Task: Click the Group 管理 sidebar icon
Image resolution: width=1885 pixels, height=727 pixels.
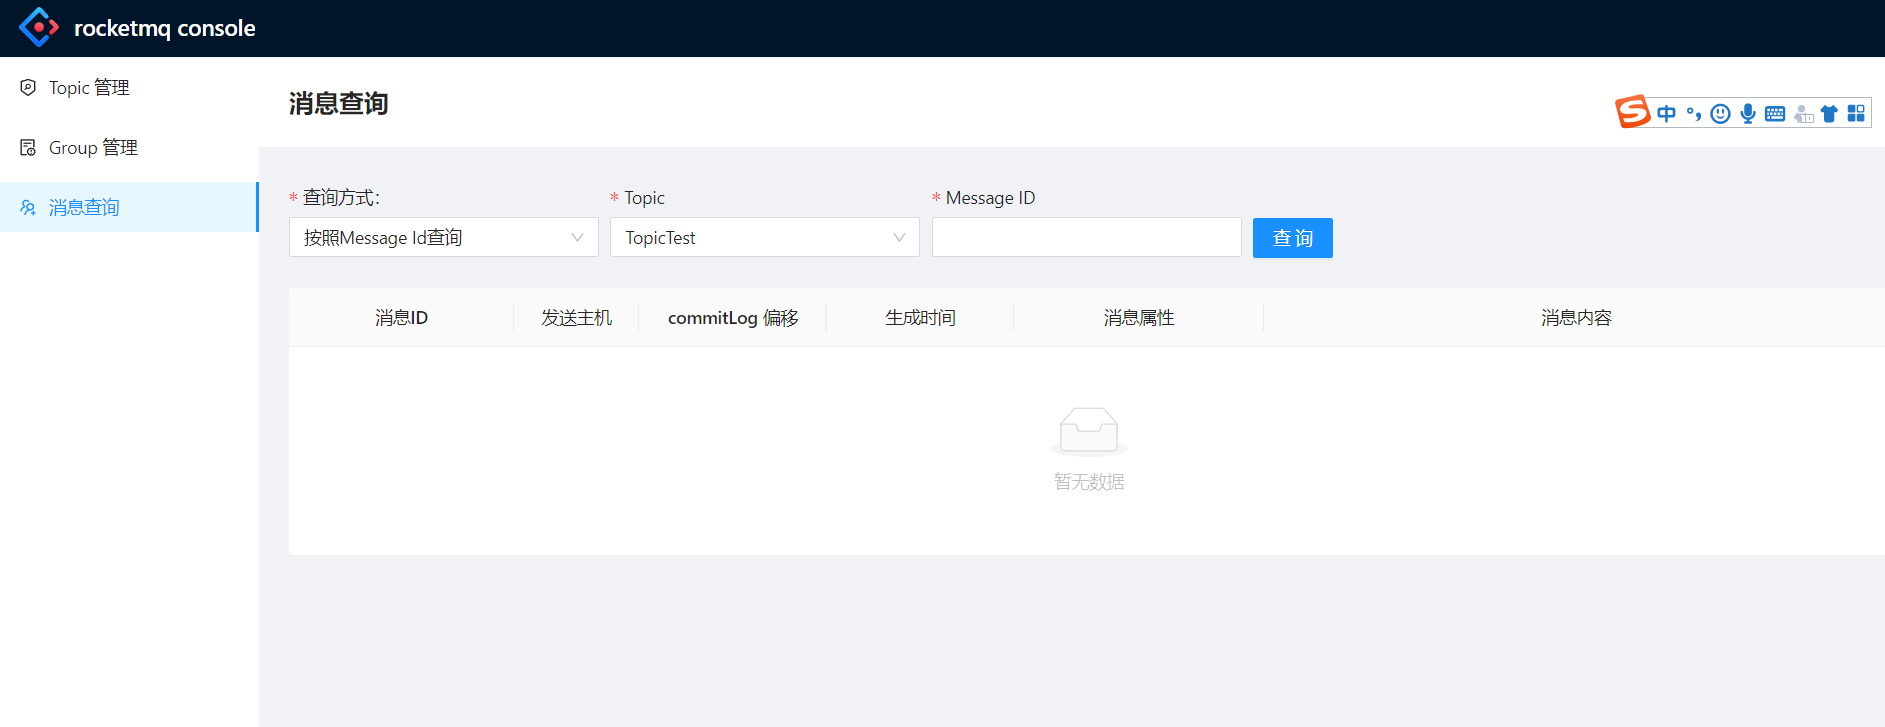Action: coord(28,147)
